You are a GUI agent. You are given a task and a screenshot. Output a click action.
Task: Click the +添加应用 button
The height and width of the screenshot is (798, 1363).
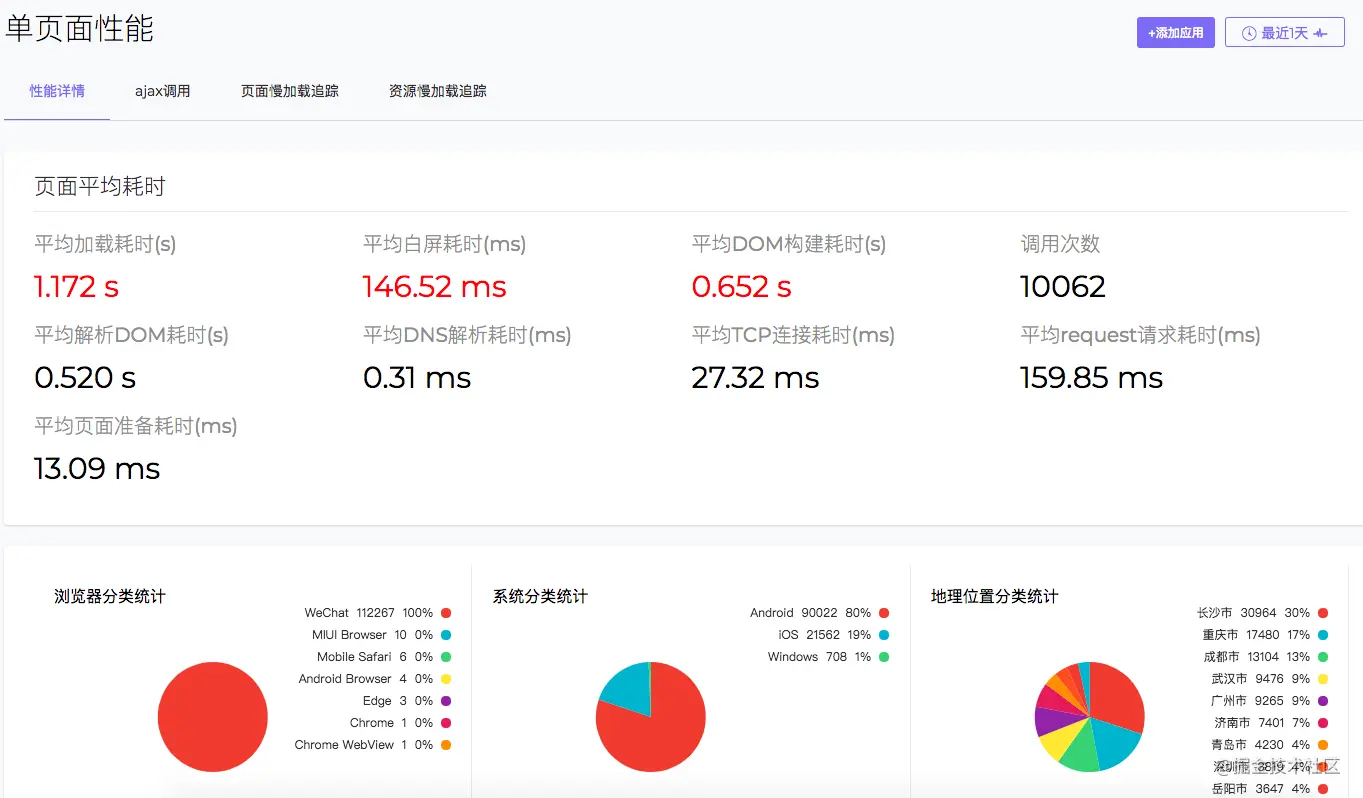point(1176,32)
